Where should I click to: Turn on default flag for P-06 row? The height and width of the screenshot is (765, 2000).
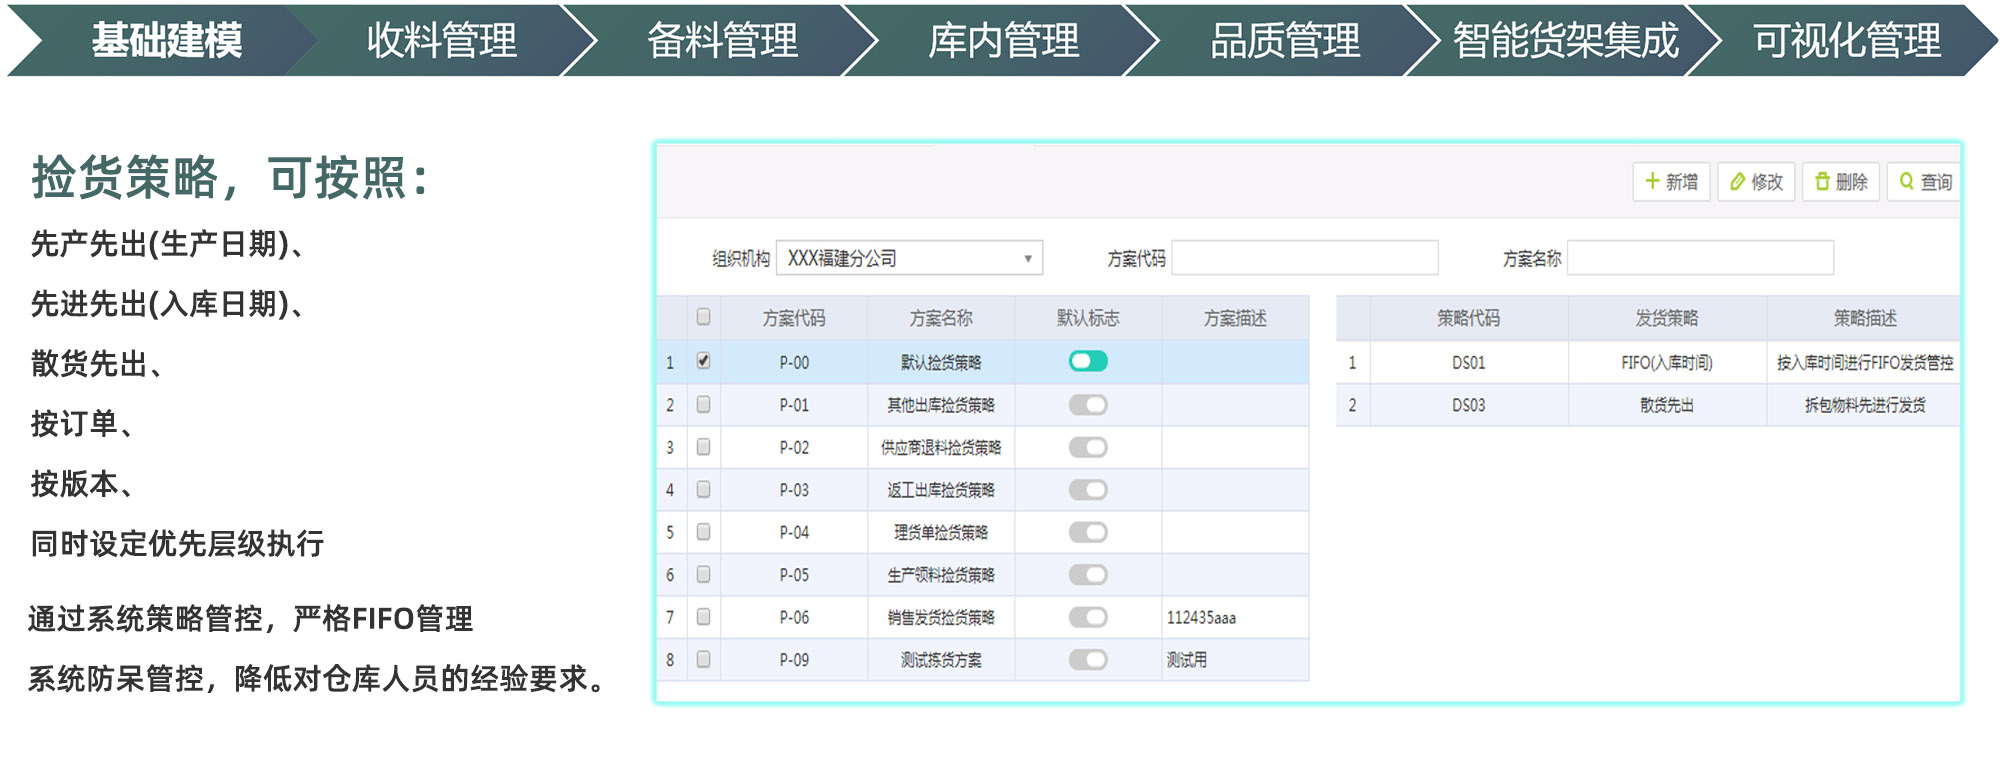click(x=1088, y=617)
